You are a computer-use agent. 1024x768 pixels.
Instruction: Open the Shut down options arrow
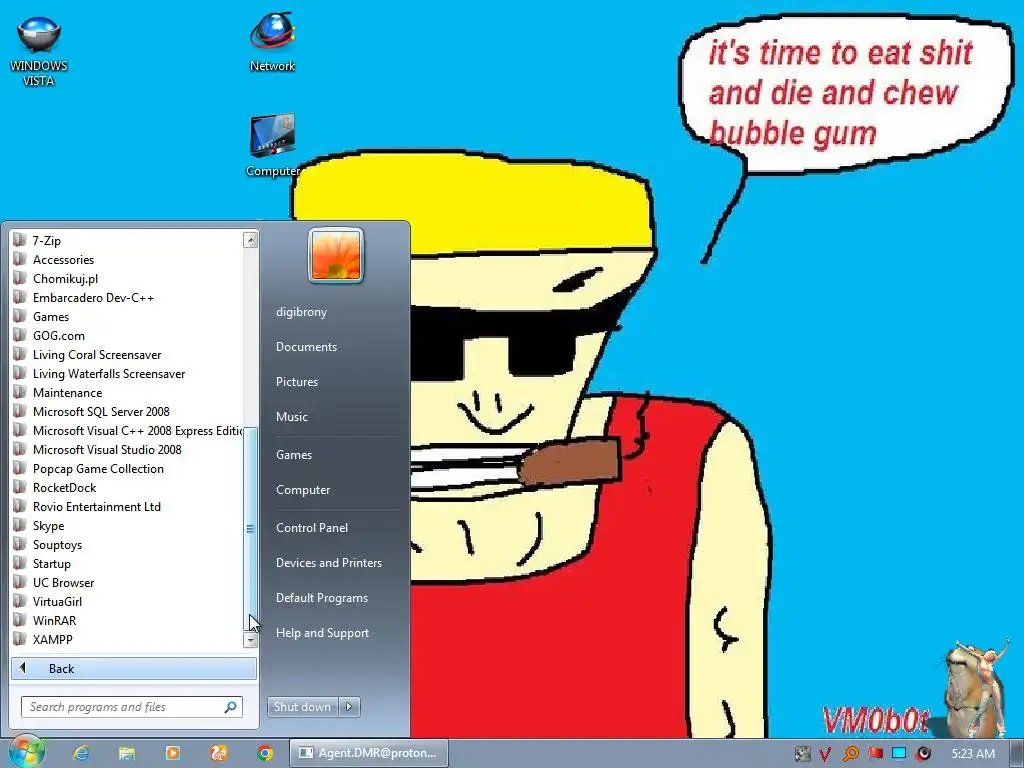click(x=349, y=707)
